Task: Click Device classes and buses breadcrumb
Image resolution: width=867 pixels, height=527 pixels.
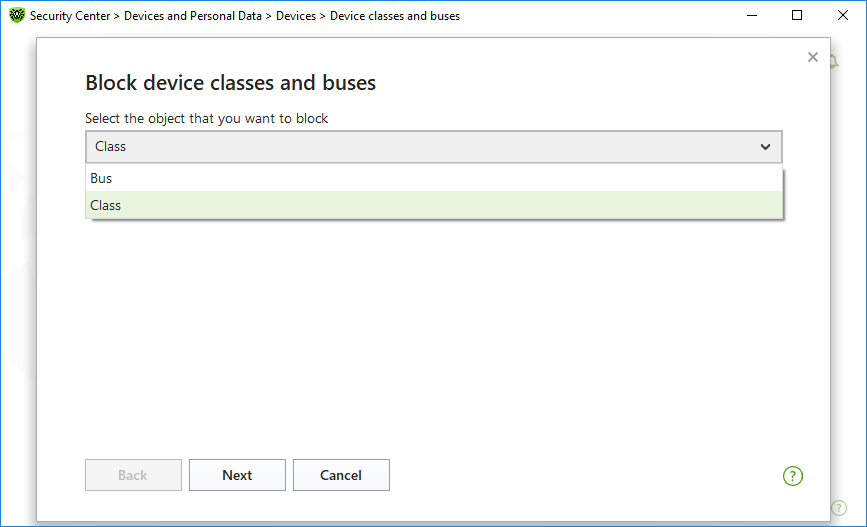Action: point(395,16)
